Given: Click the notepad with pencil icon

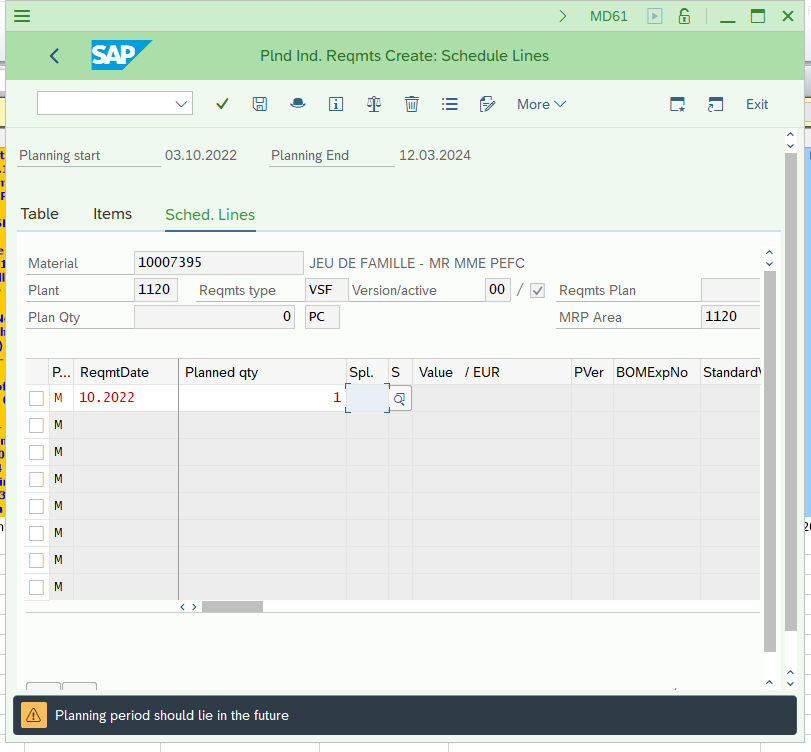Looking at the screenshot, I should click(488, 104).
